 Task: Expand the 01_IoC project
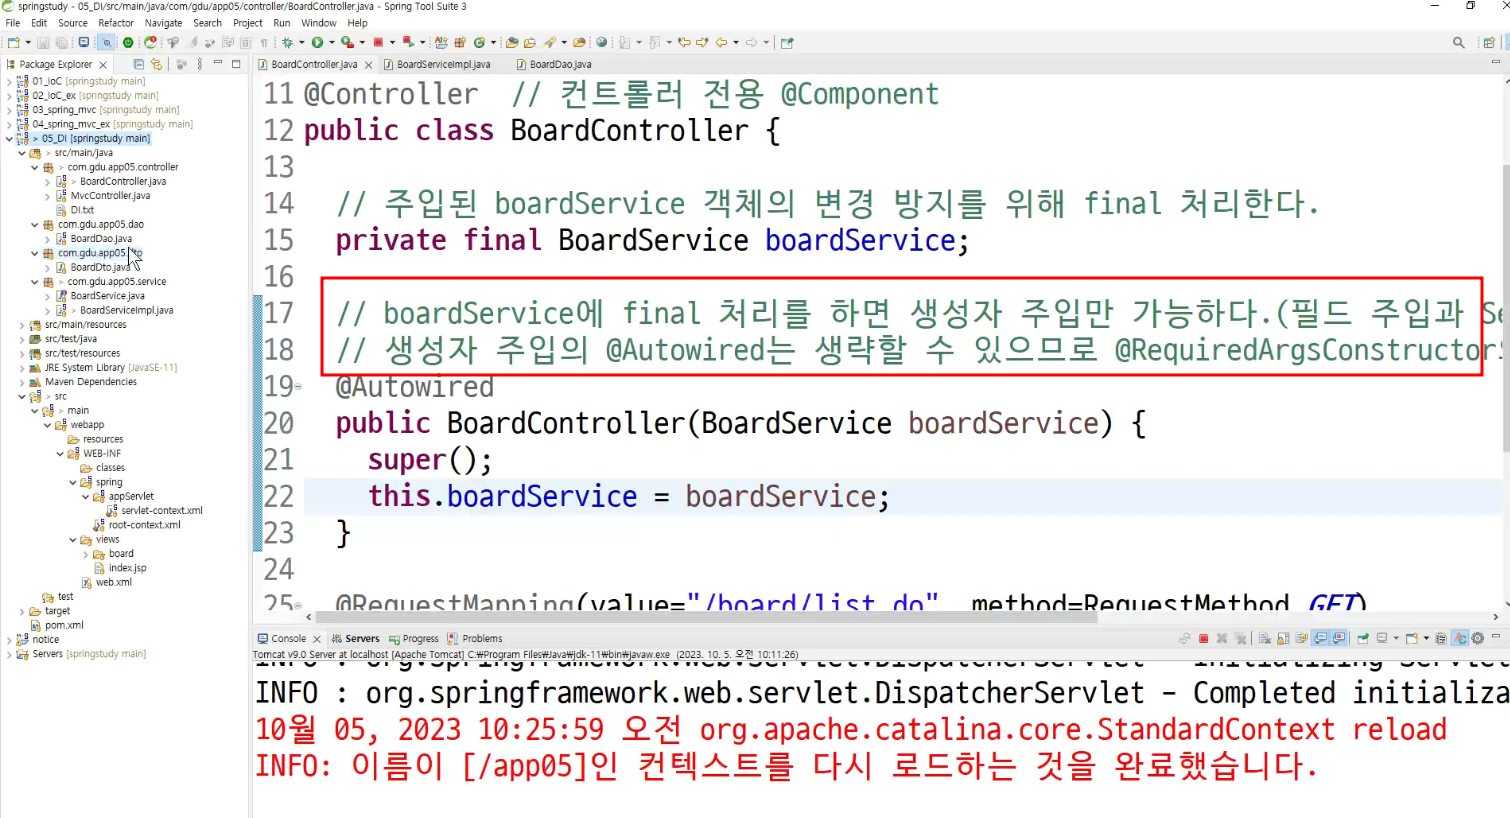9,81
